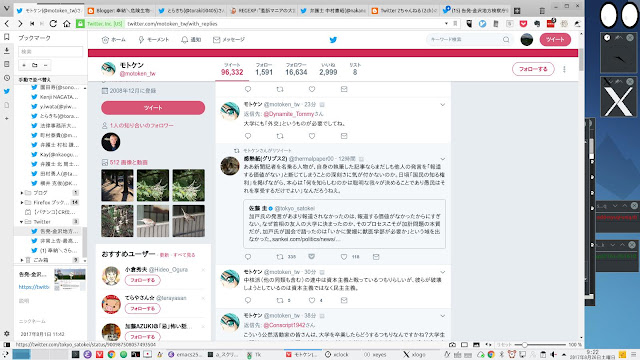Open the address bar dropdown arrow
640x360 pixels.
[x=446, y=24]
